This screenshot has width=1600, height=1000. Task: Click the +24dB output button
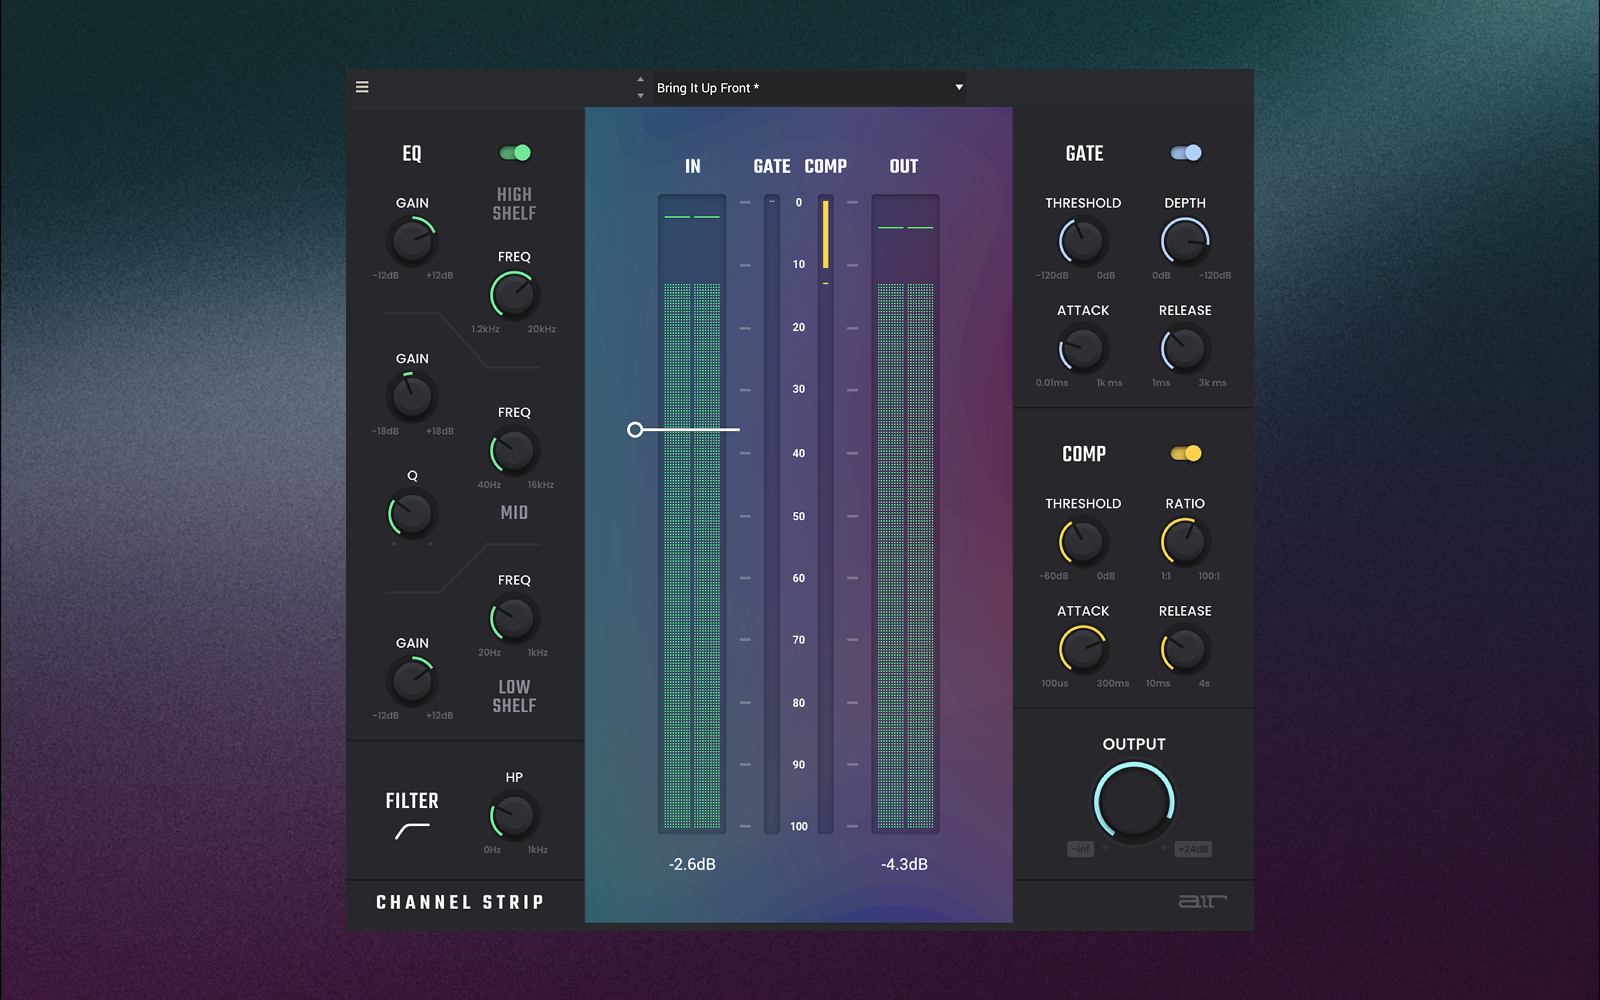click(1193, 849)
